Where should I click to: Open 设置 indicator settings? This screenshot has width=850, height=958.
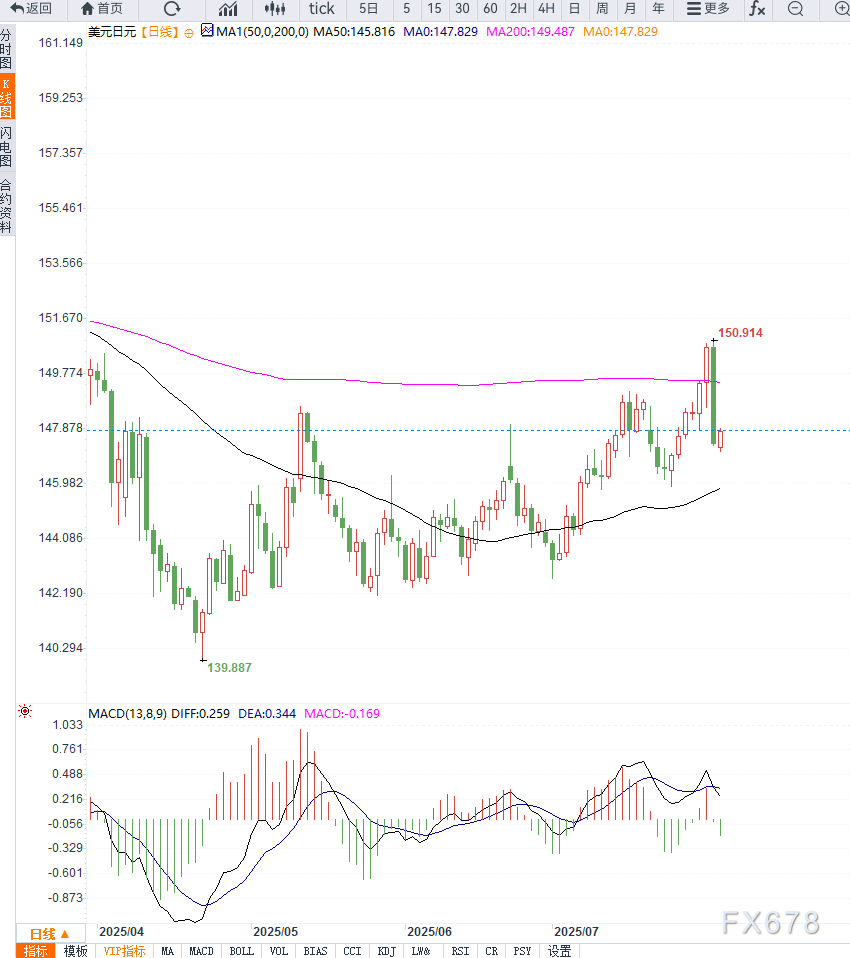click(559, 951)
